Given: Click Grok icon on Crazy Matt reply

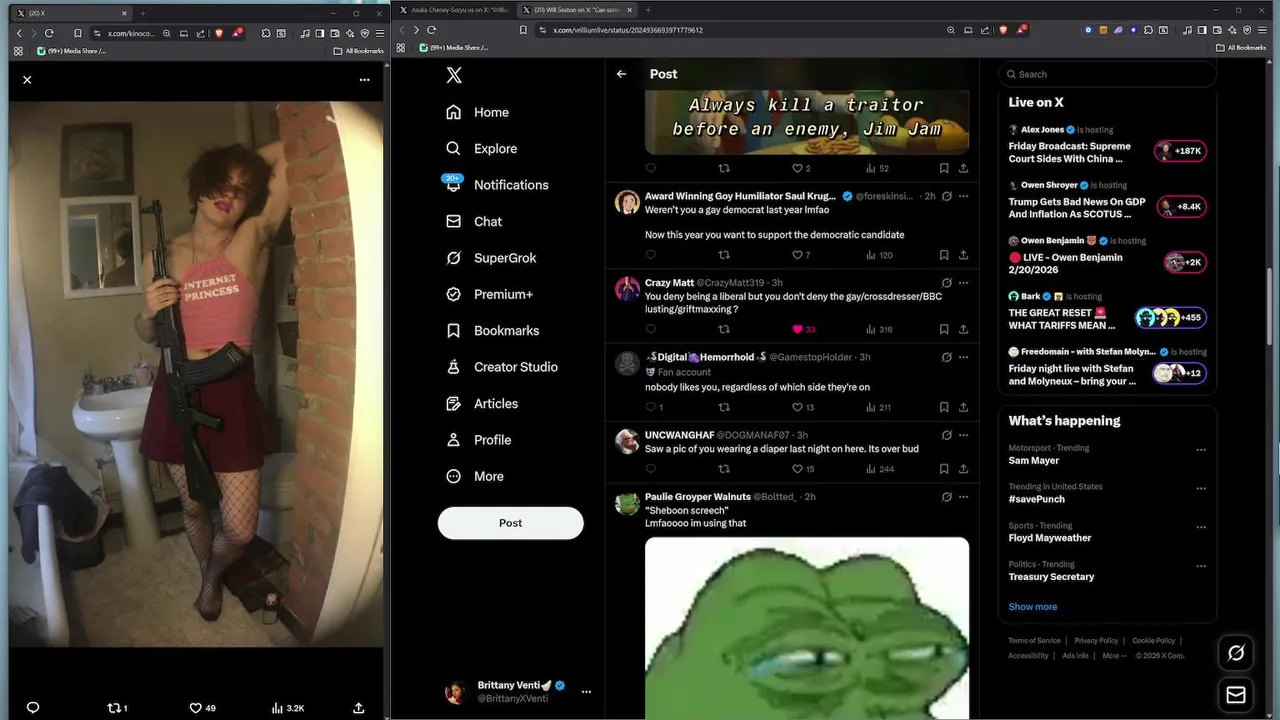Looking at the screenshot, I should pos(946,283).
